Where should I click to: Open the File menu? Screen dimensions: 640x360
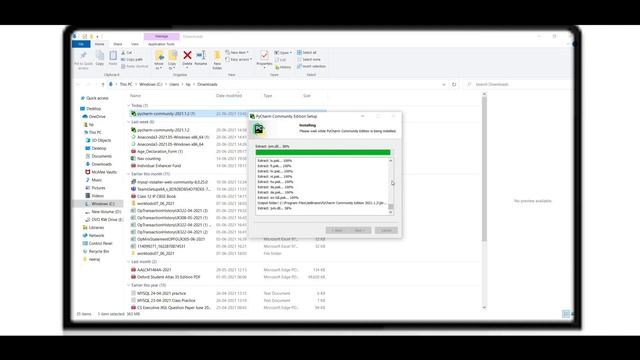point(81,44)
